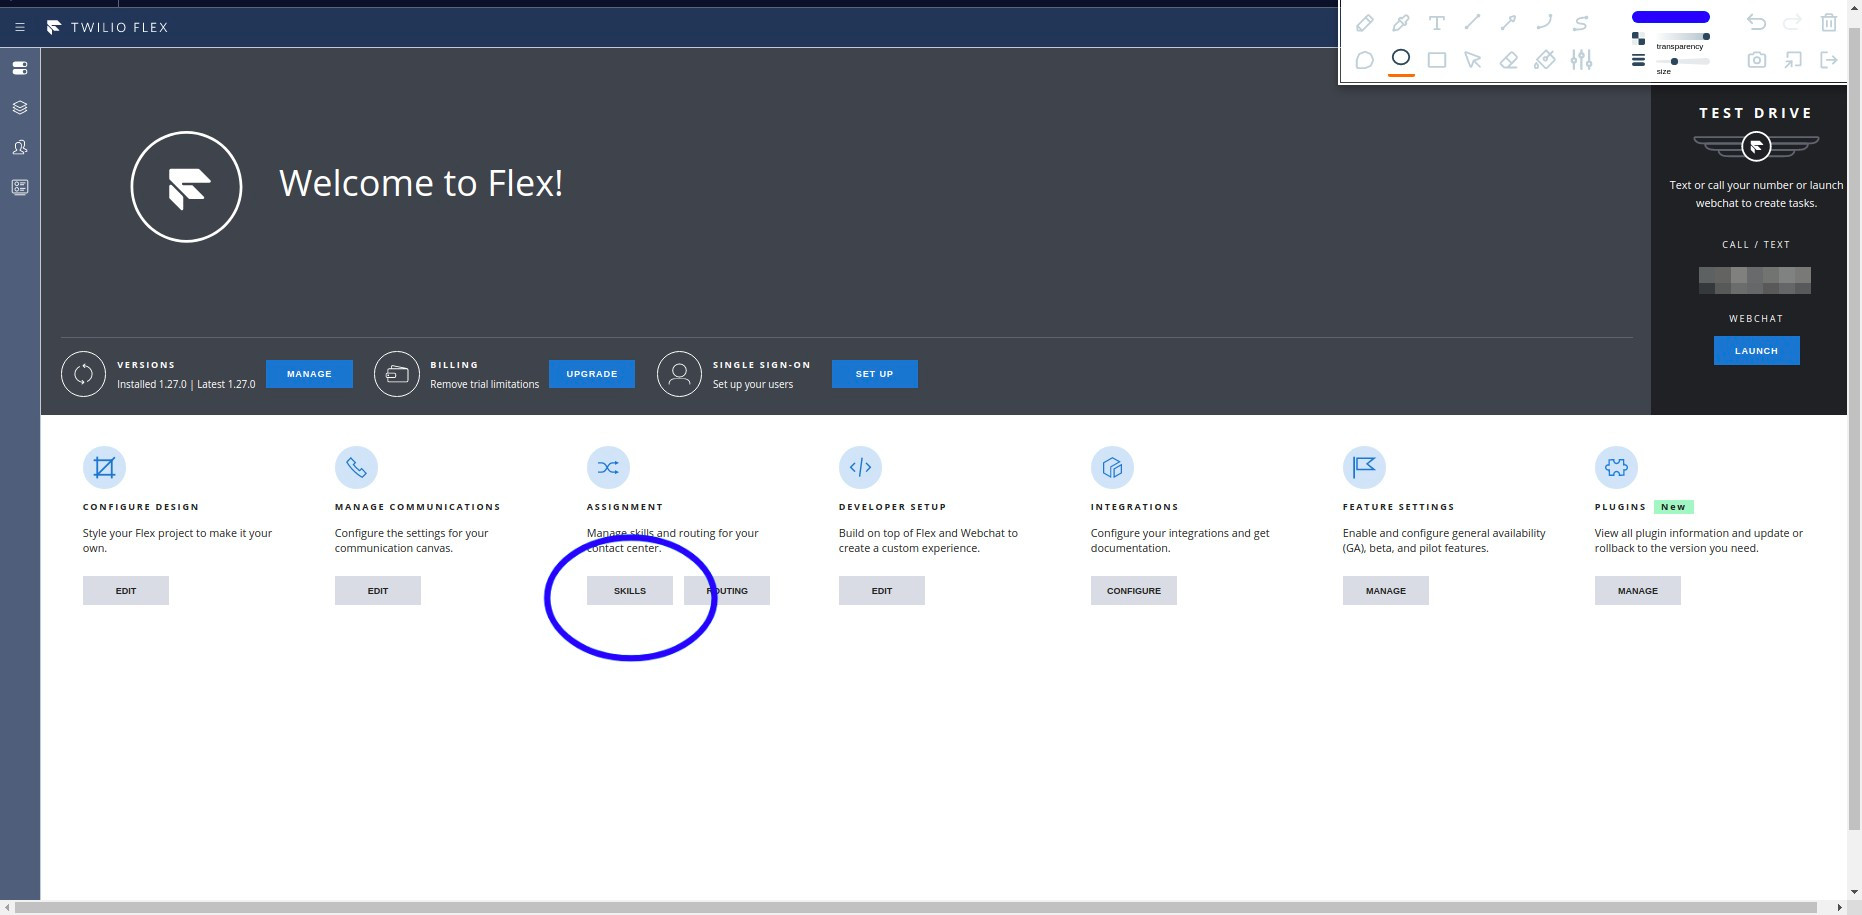Open the hamburger menu in Flex header
The height and width of the screenshot is (915, 1862).
[20, 27]
